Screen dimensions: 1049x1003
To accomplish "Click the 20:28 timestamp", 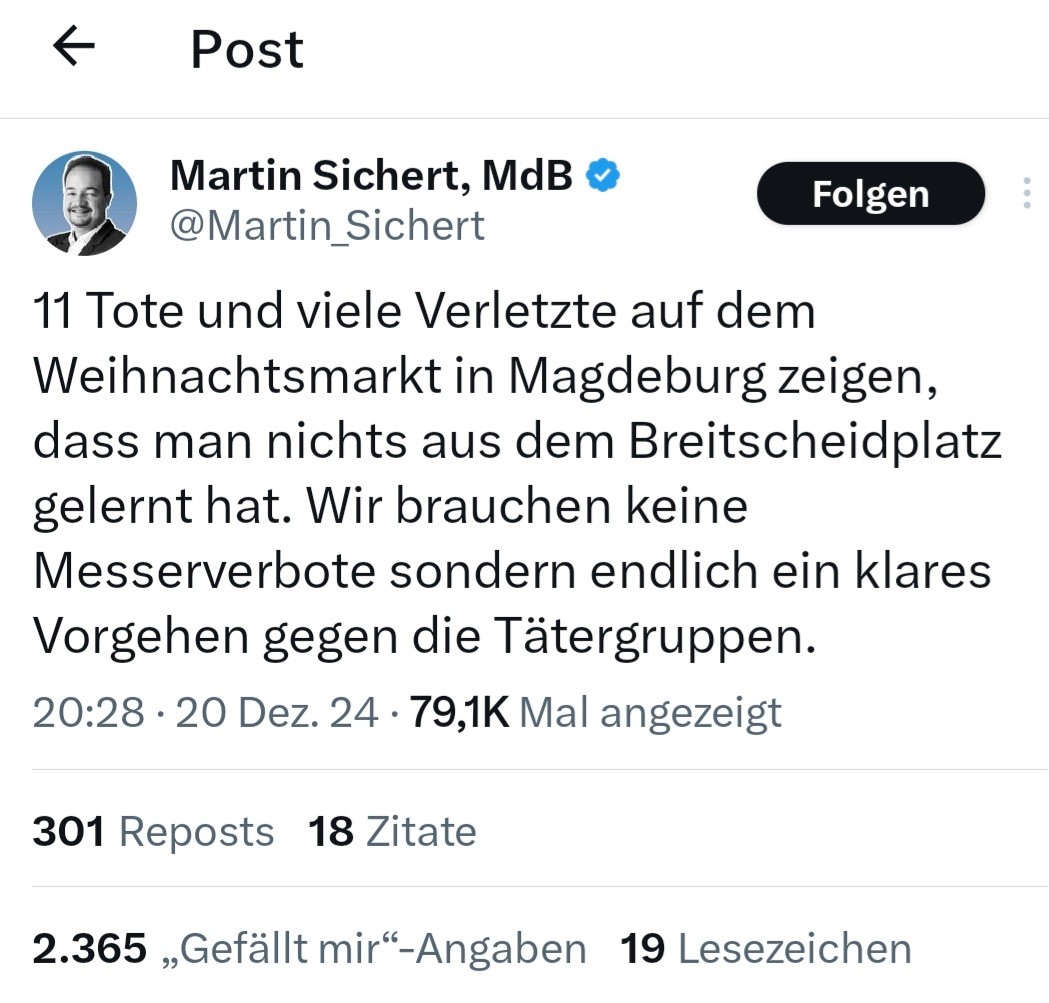I will click(x=87, y=713).
